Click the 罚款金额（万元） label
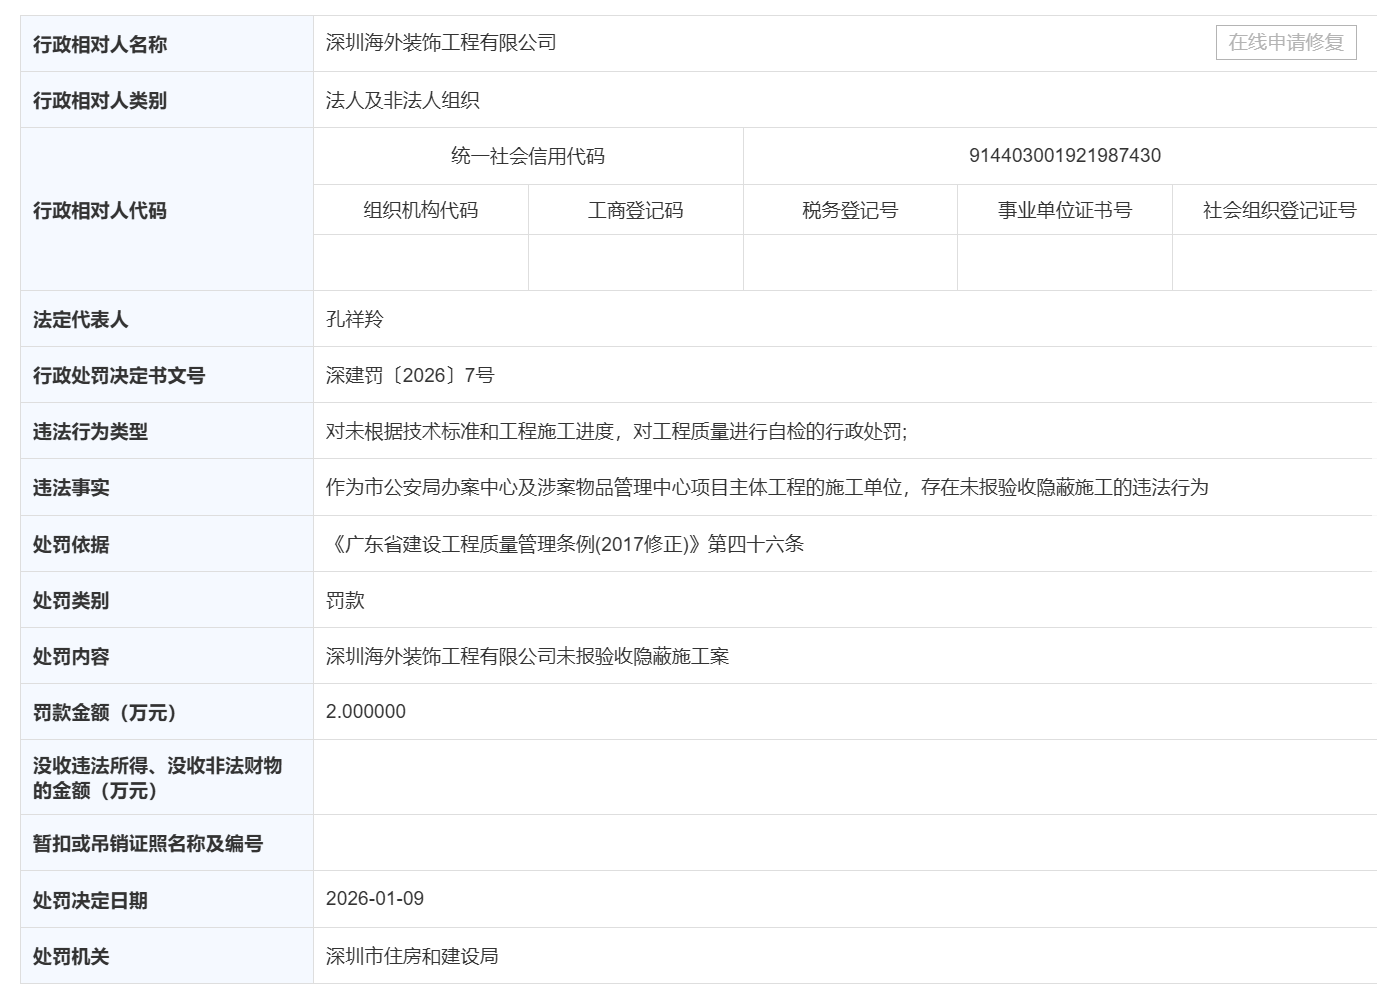 click(x=105, y=713)
